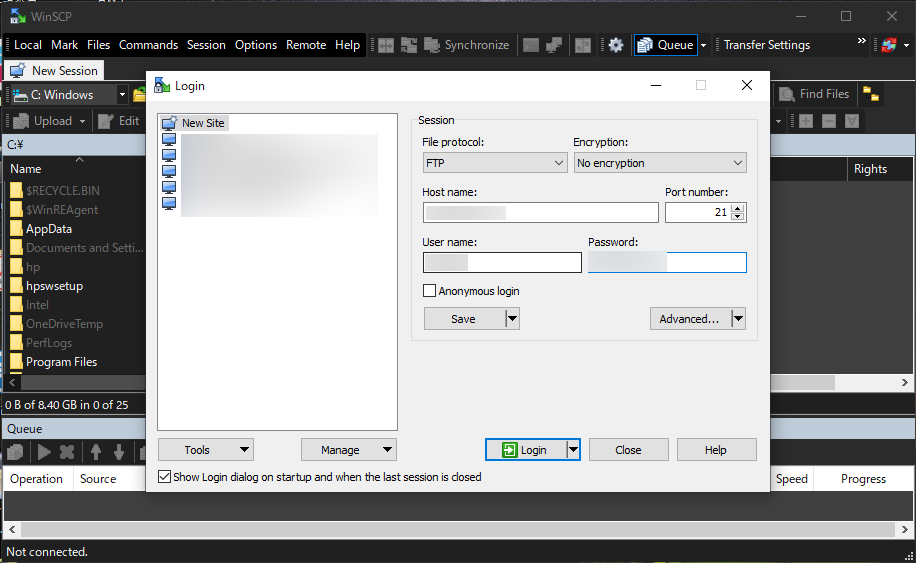Toggle the Queue toolbar button
916x563 pixels.
point(665,45)
